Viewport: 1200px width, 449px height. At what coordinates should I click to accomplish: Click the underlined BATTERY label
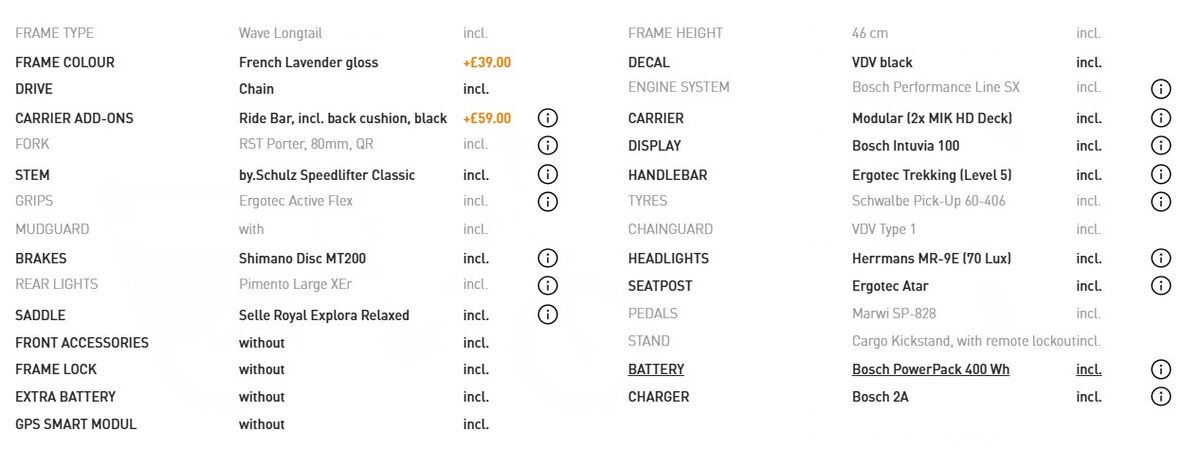pos(656,369)
